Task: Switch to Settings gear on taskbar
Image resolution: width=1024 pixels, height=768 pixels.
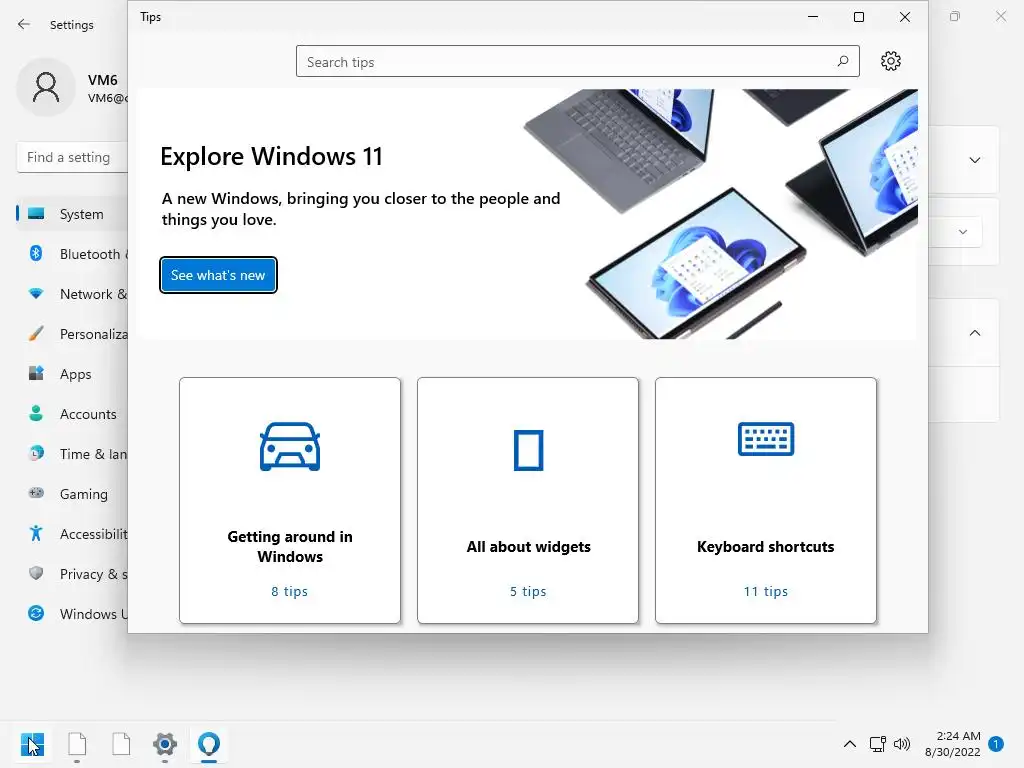Action: coord(165,744)
